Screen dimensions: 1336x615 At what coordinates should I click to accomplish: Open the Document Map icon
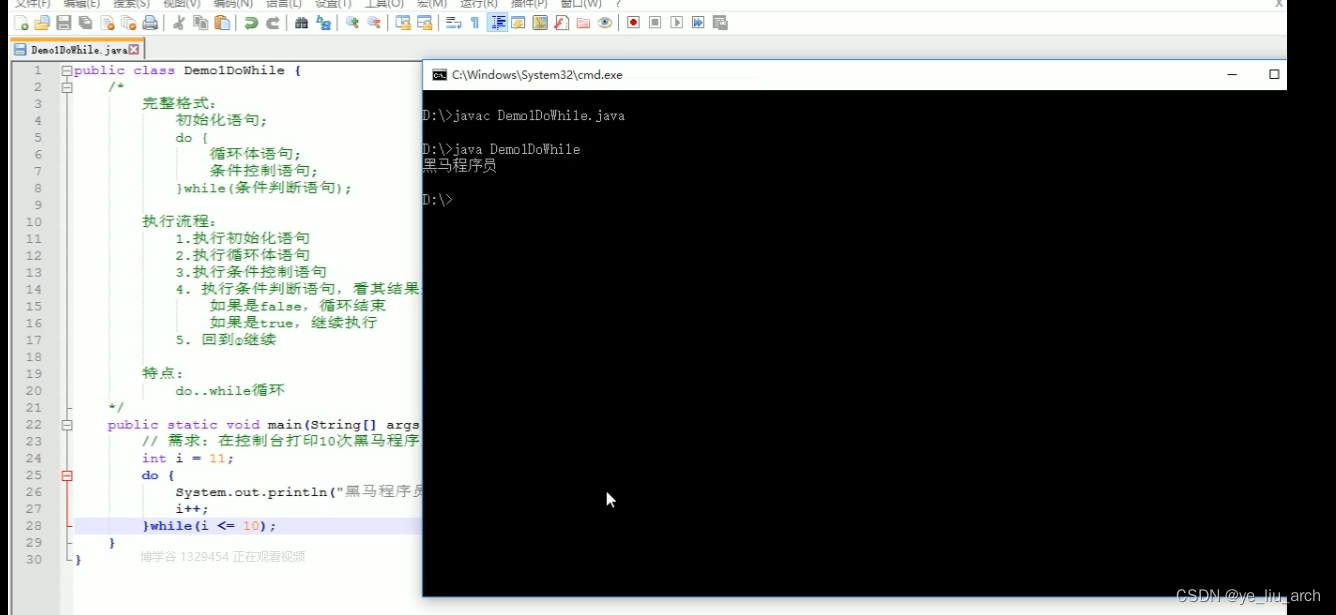(x=540, y=22)
